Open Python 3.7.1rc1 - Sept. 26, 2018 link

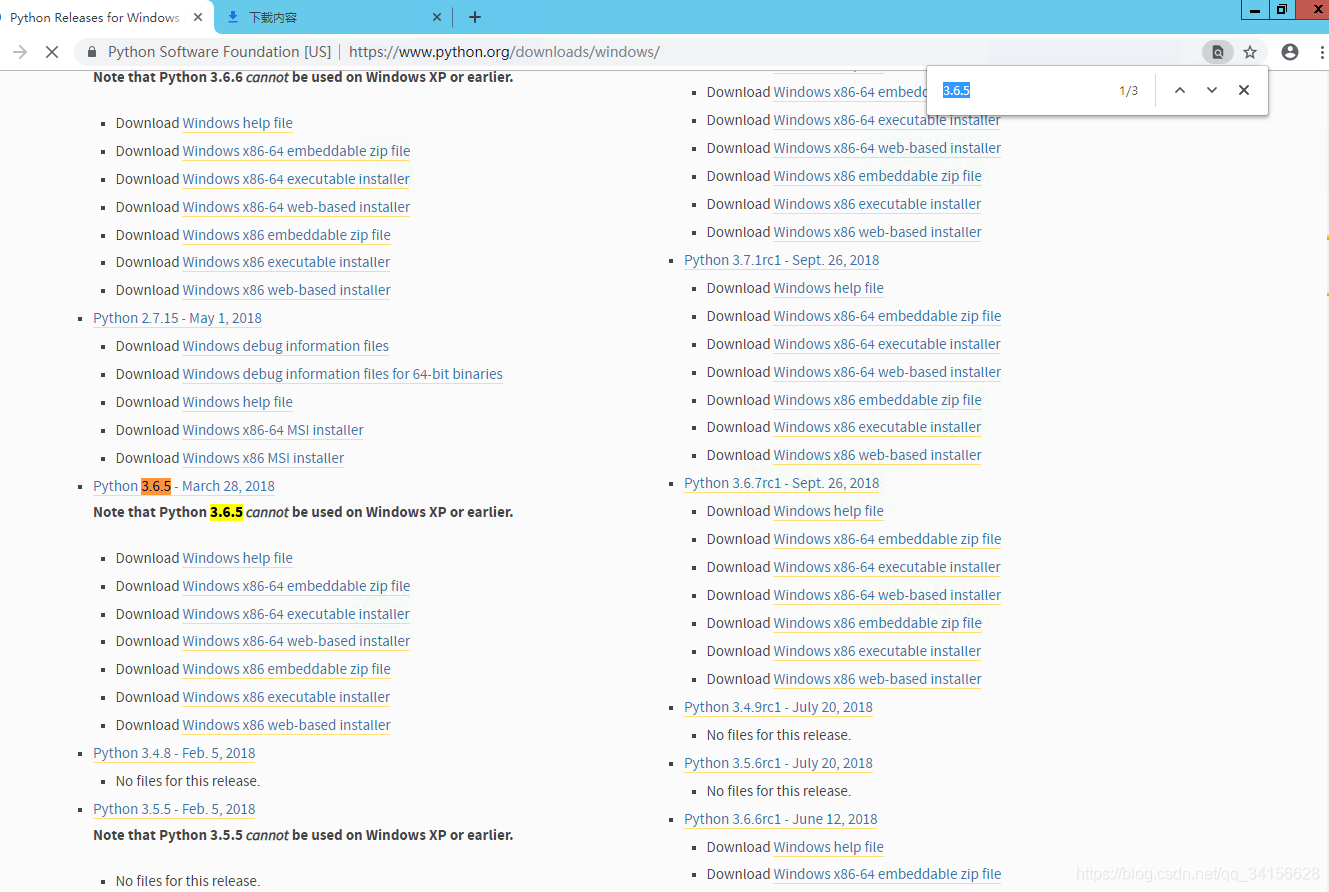(x=782, y=260)
